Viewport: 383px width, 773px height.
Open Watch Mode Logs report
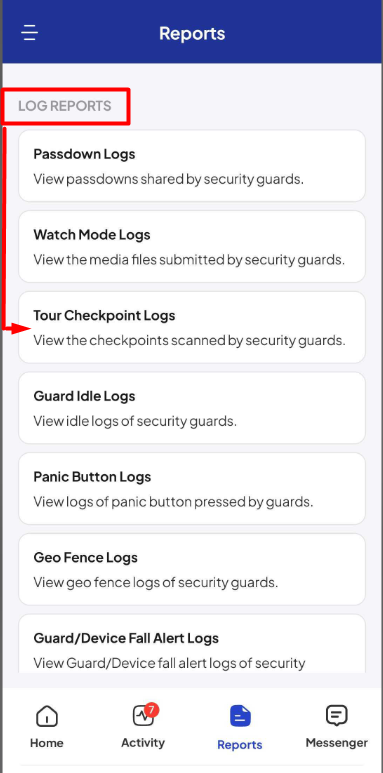192,246
